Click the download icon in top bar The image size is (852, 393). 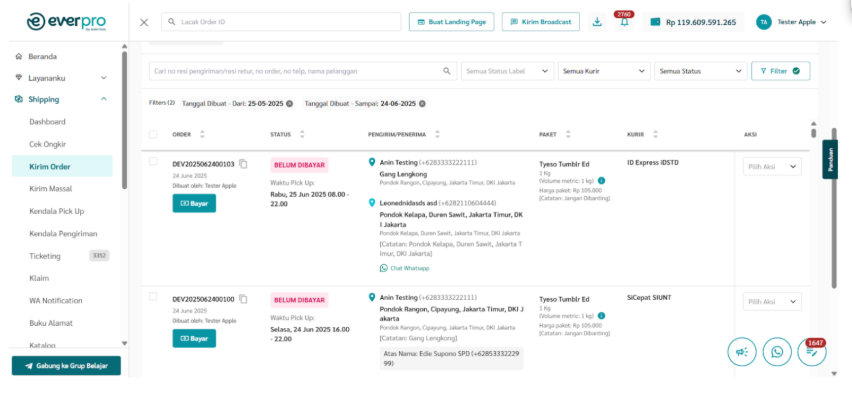[x=597, y=22]
